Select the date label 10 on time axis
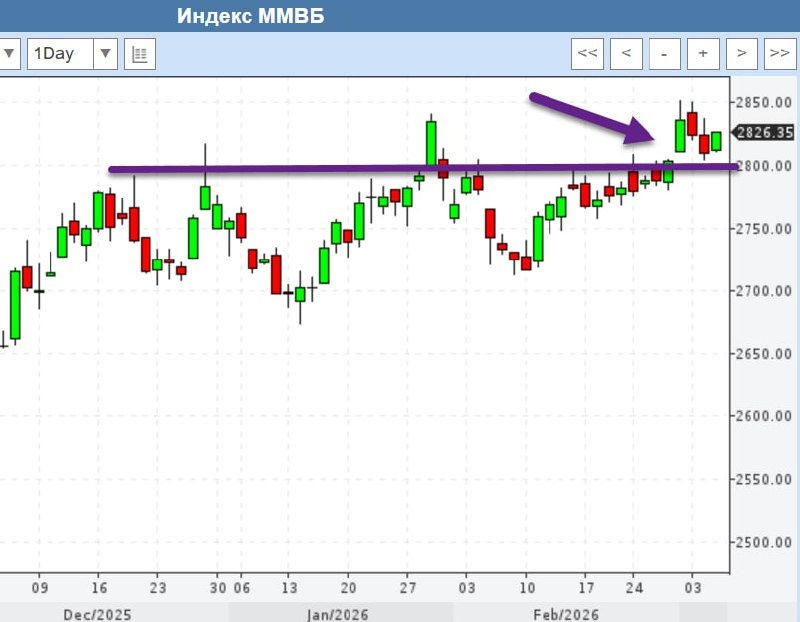This screenshot has height=622, width=800. tap(527, 588)
